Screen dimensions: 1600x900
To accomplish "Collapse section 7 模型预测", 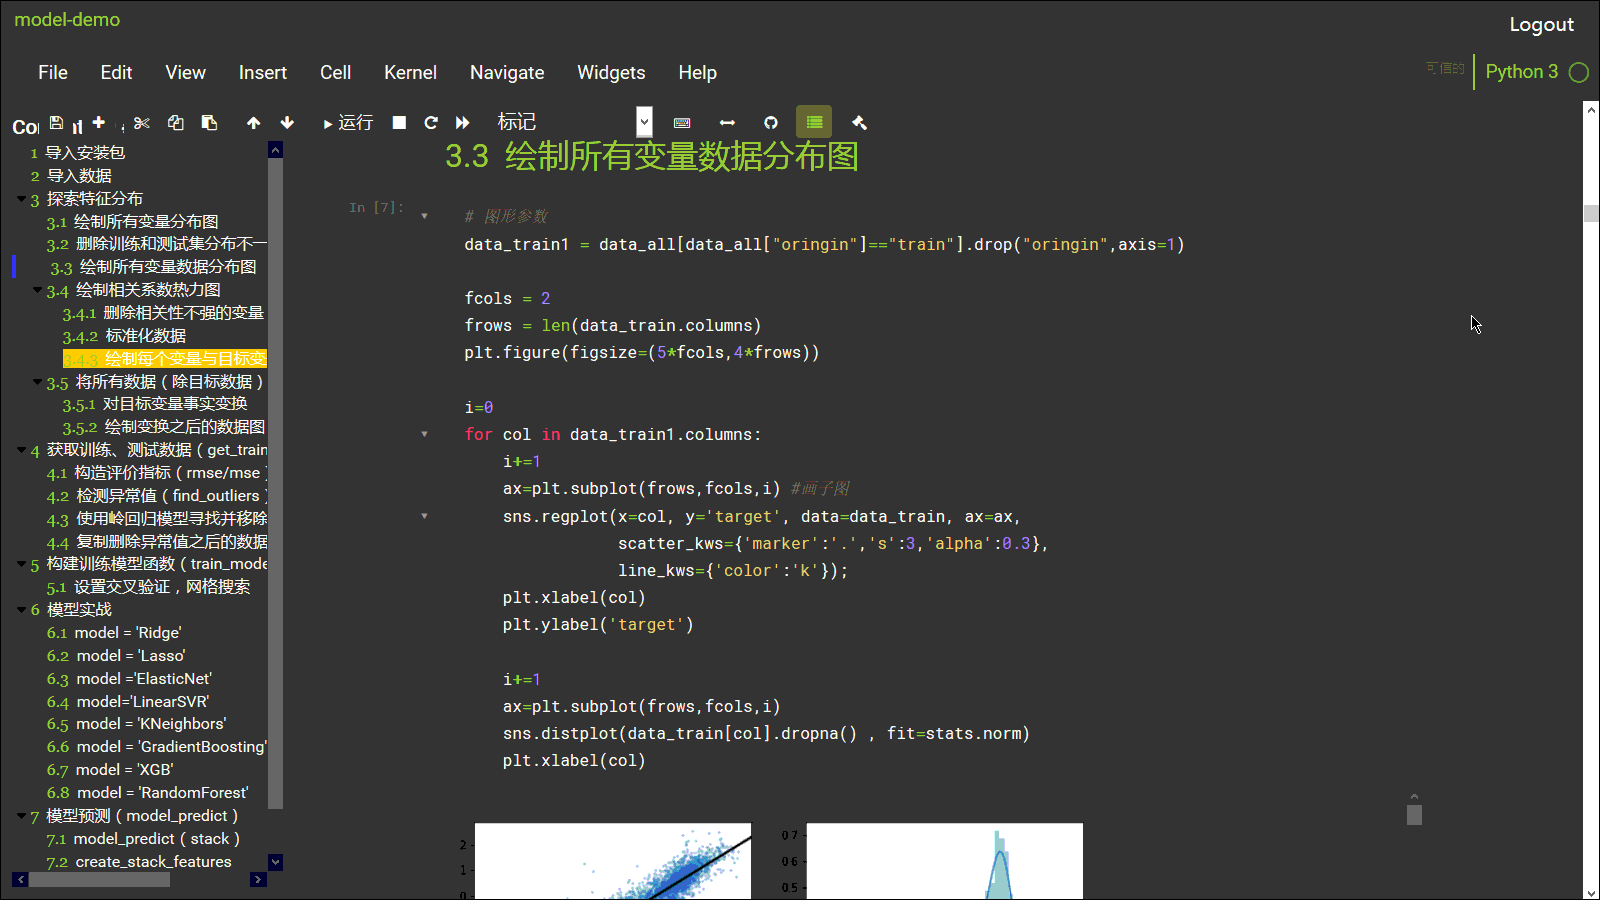I will 21,816.
